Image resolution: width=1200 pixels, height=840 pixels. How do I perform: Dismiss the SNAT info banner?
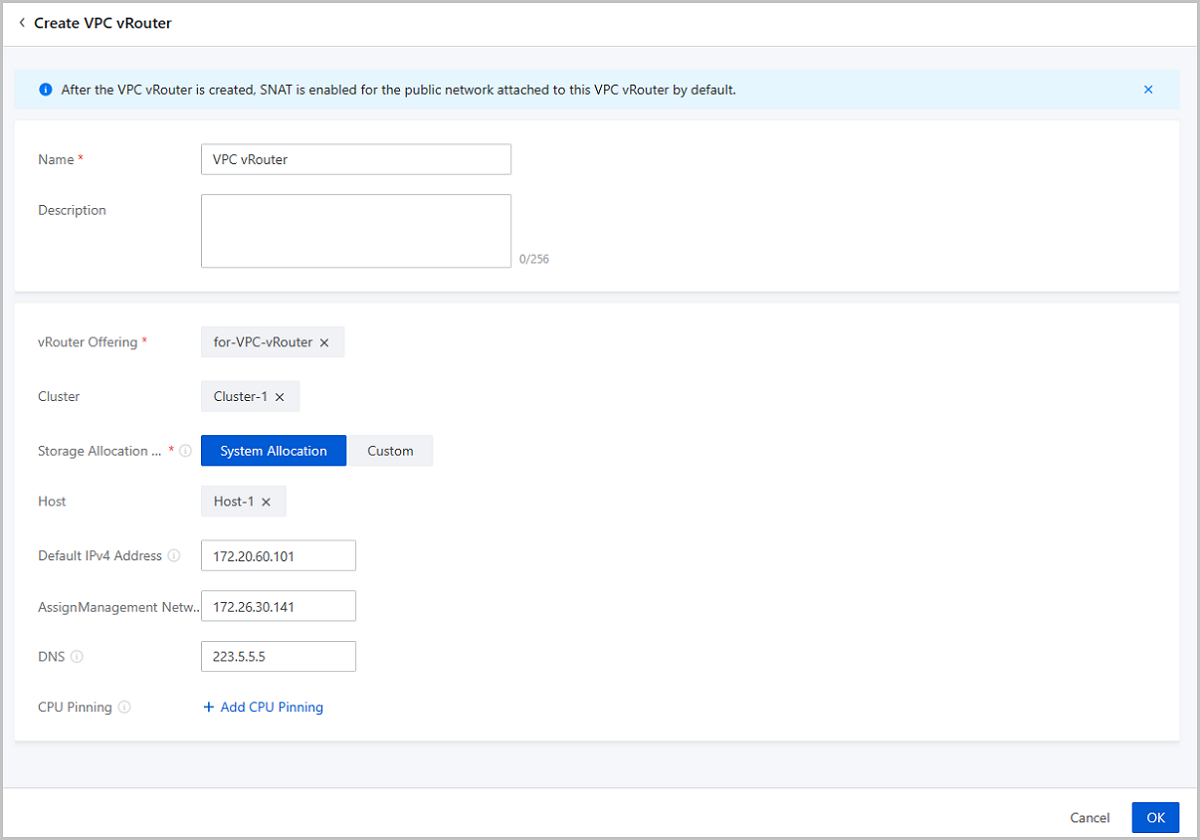tap(1148, 90)
